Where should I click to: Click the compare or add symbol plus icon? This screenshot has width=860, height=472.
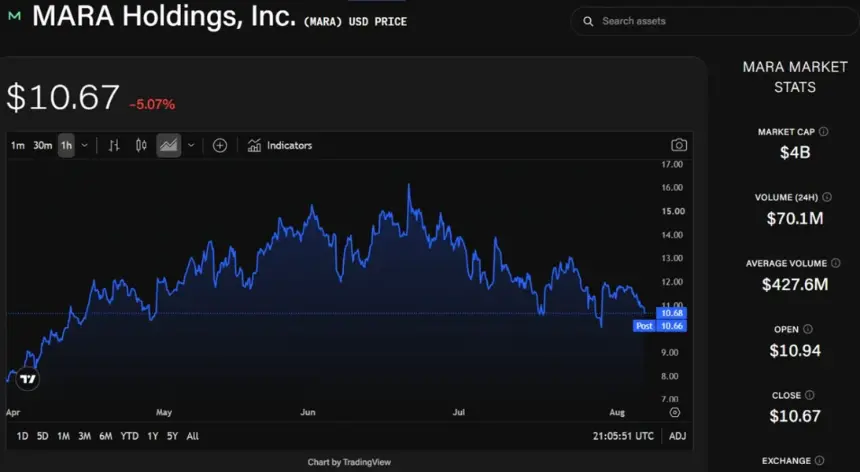pyautogui.click(x=220, y=145)
